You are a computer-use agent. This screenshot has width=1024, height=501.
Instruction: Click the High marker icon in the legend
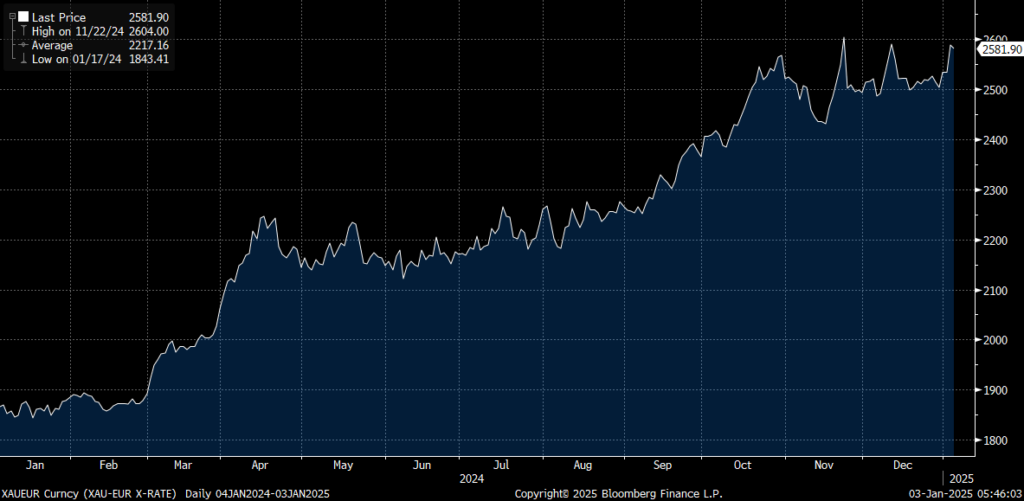tap(22, 32)
